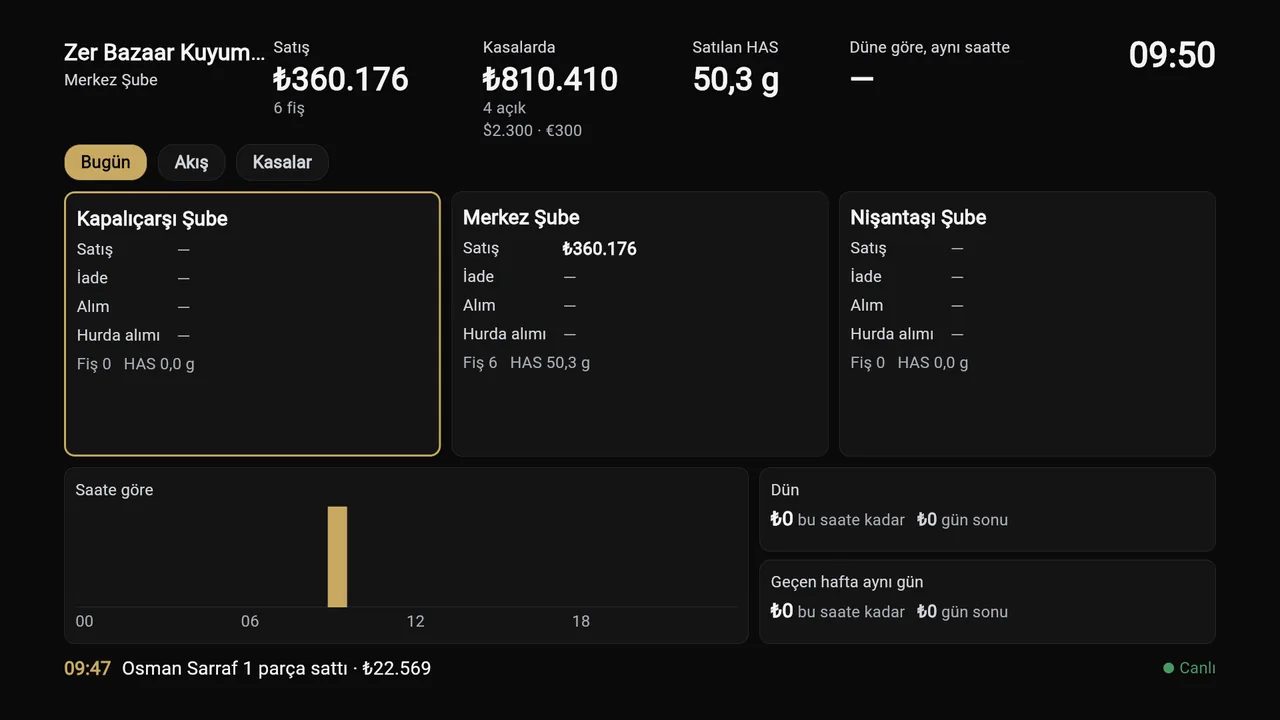Select the Kapalıçarşı Şube card heading

pyautogui.click(x=152, y=219)
